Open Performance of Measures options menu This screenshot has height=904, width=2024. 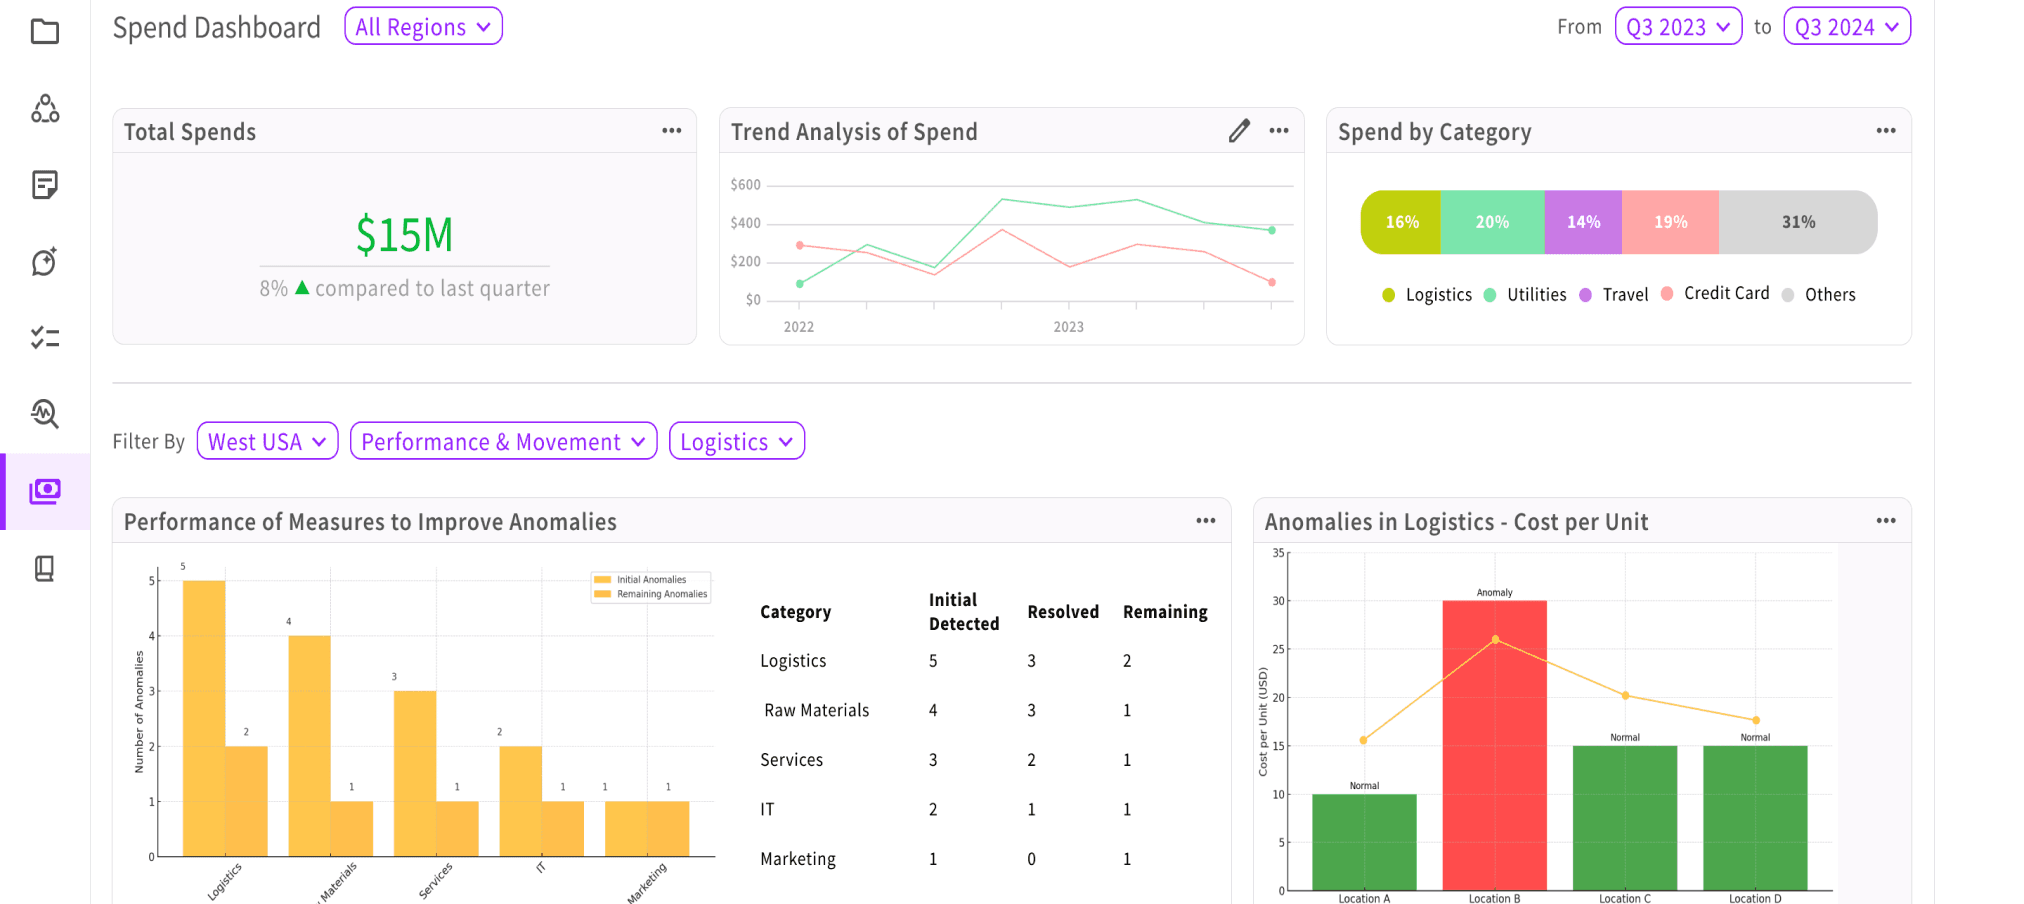(x=1206, y=521)
